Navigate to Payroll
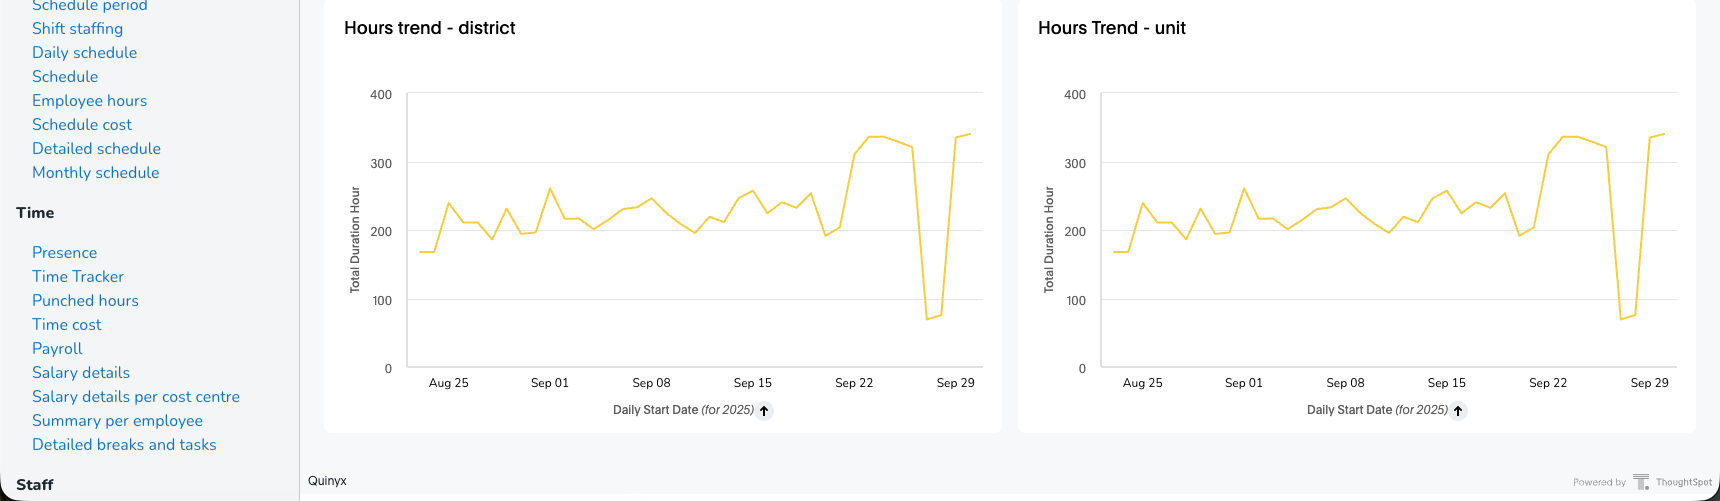 57,349
